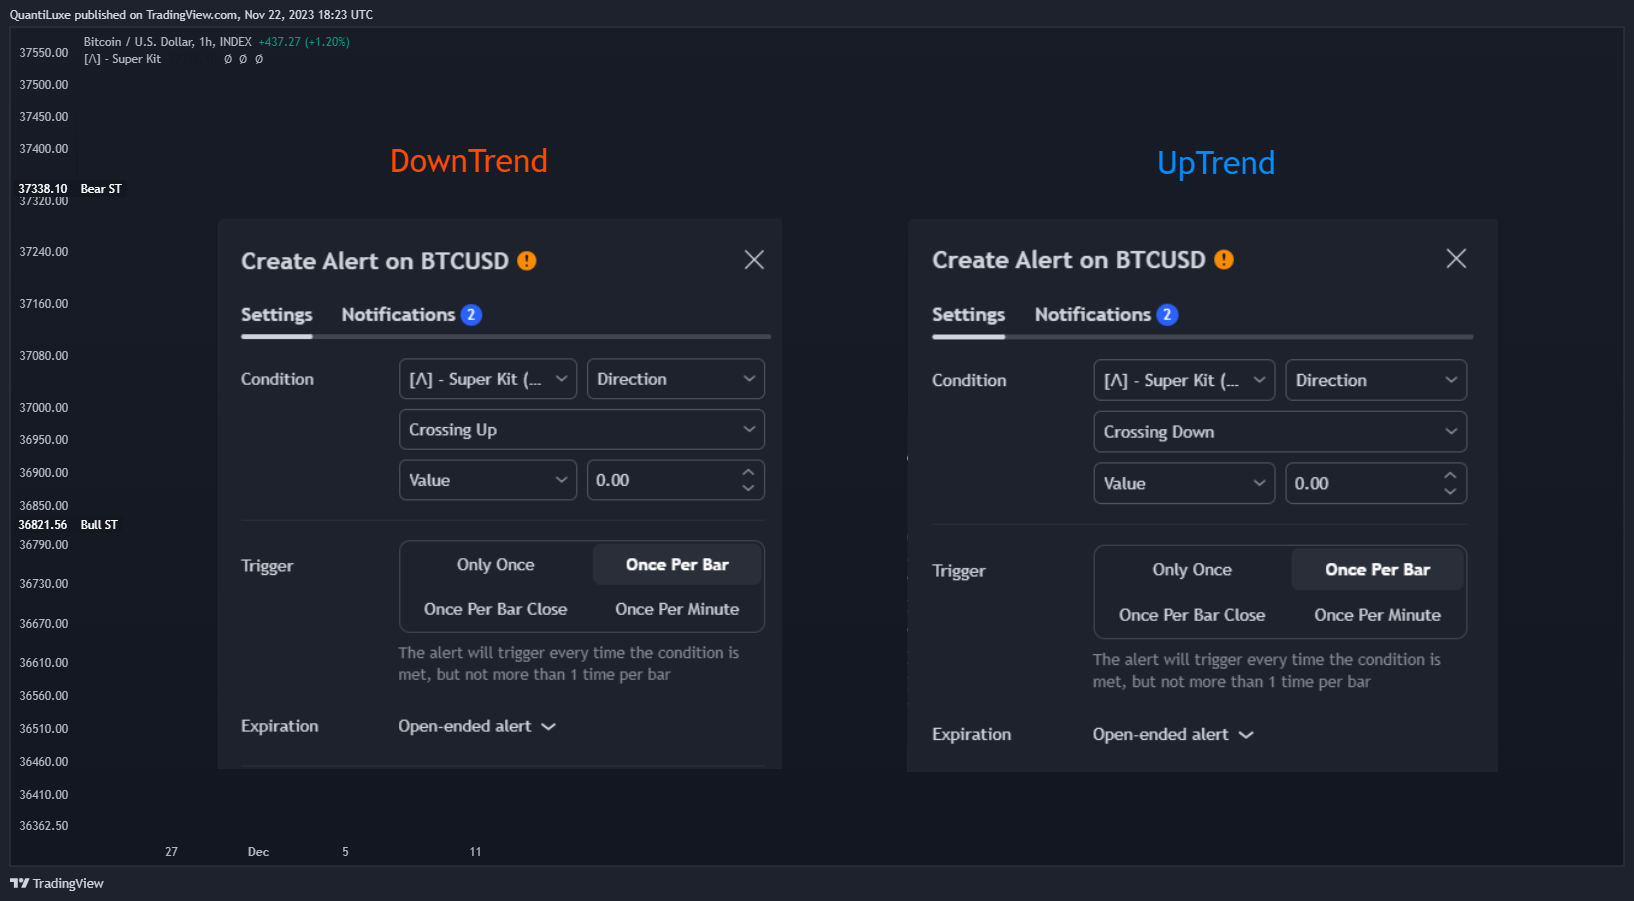The height and width of the screenshot is (901, 1634).
Task: Click the notifications count badge in DownTrend dialog
Action: point(471,315)
